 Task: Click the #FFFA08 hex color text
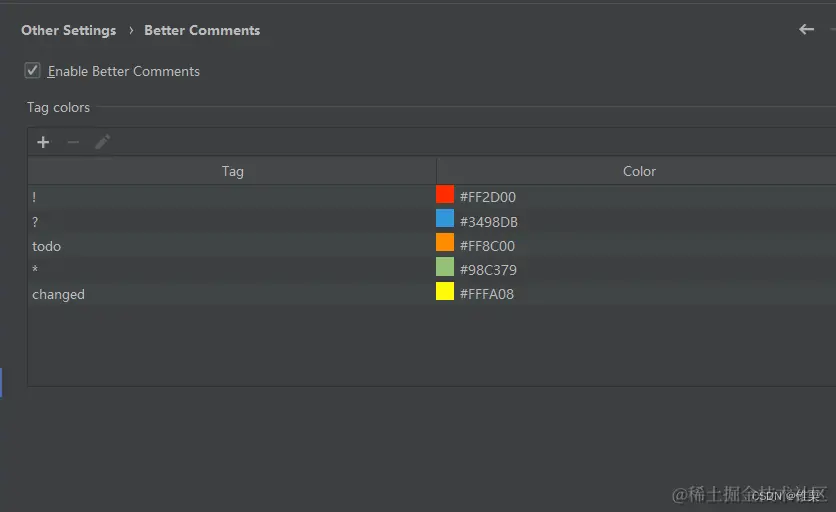tap(487, 294)
